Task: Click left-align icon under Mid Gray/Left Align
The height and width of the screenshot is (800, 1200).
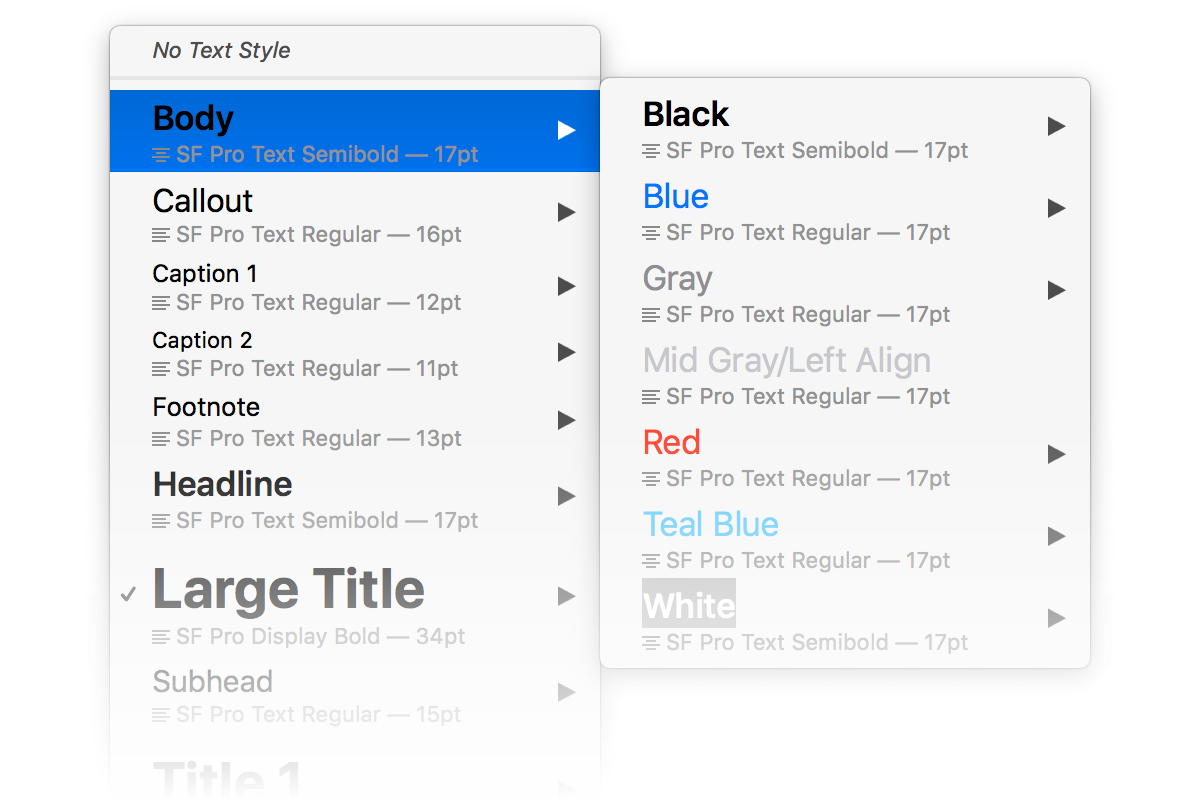Action: (651, 397)
